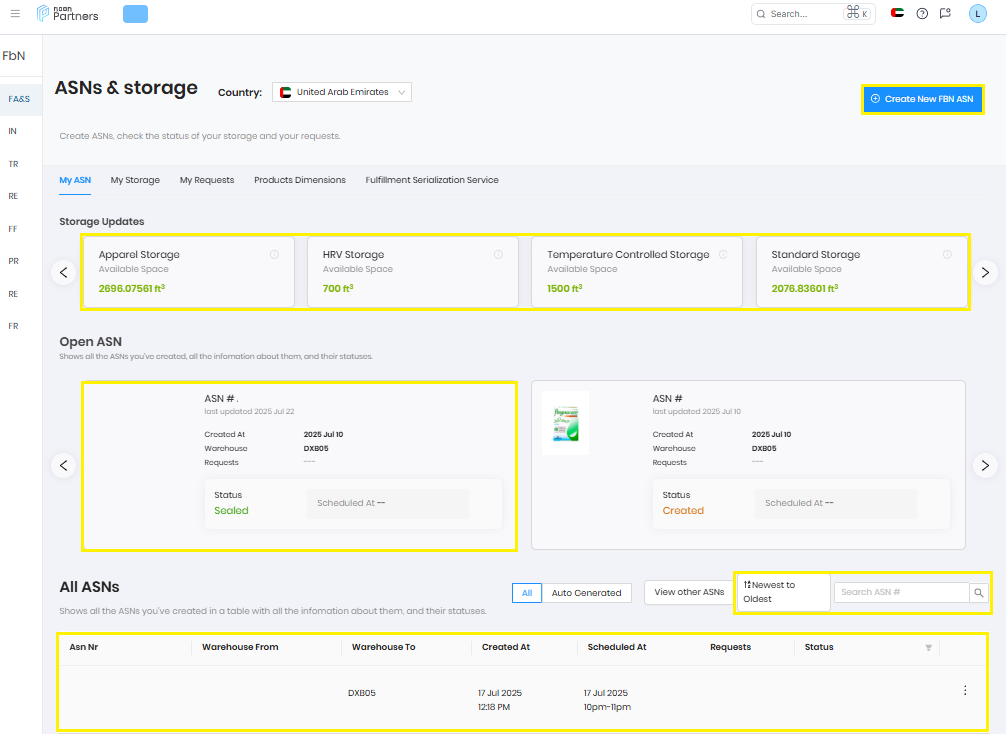Viewport: 1006px width, 734px height.
Task: Click the DXB05 cell in the table row
Action: click(362, 693)
